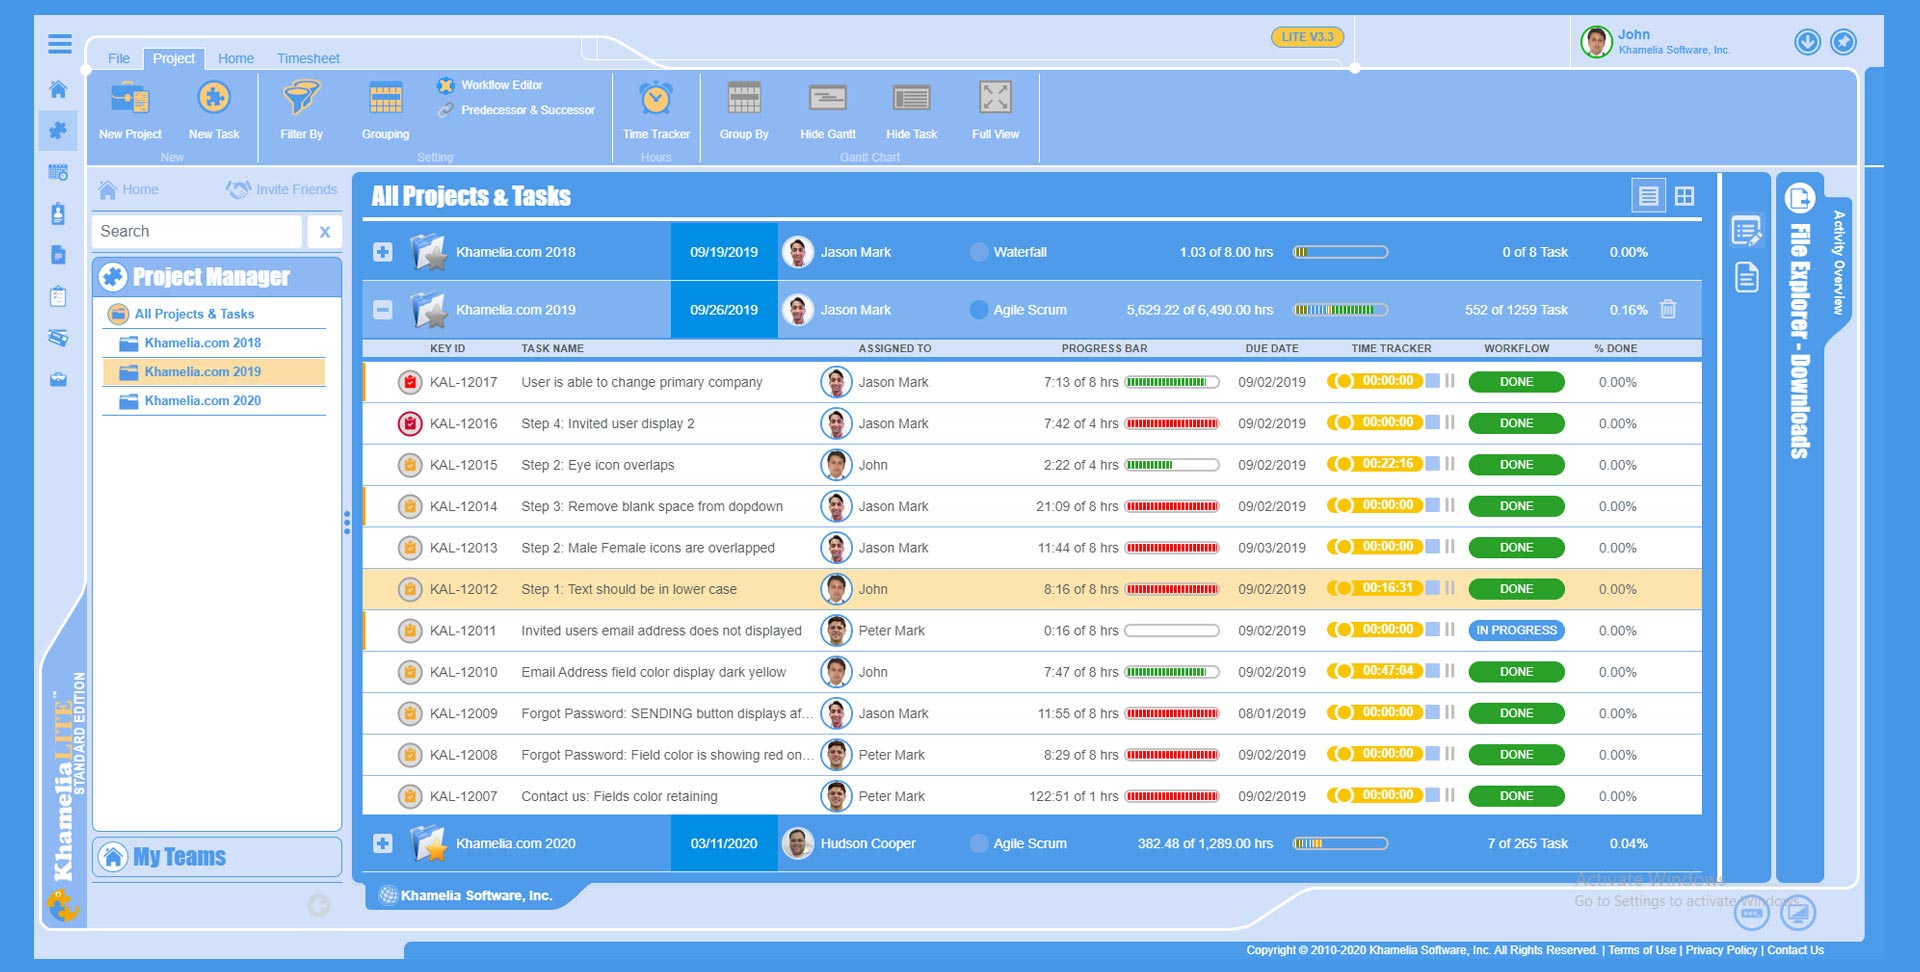
Task: Click download arrow icon near user name
Action: (1807, 42)
